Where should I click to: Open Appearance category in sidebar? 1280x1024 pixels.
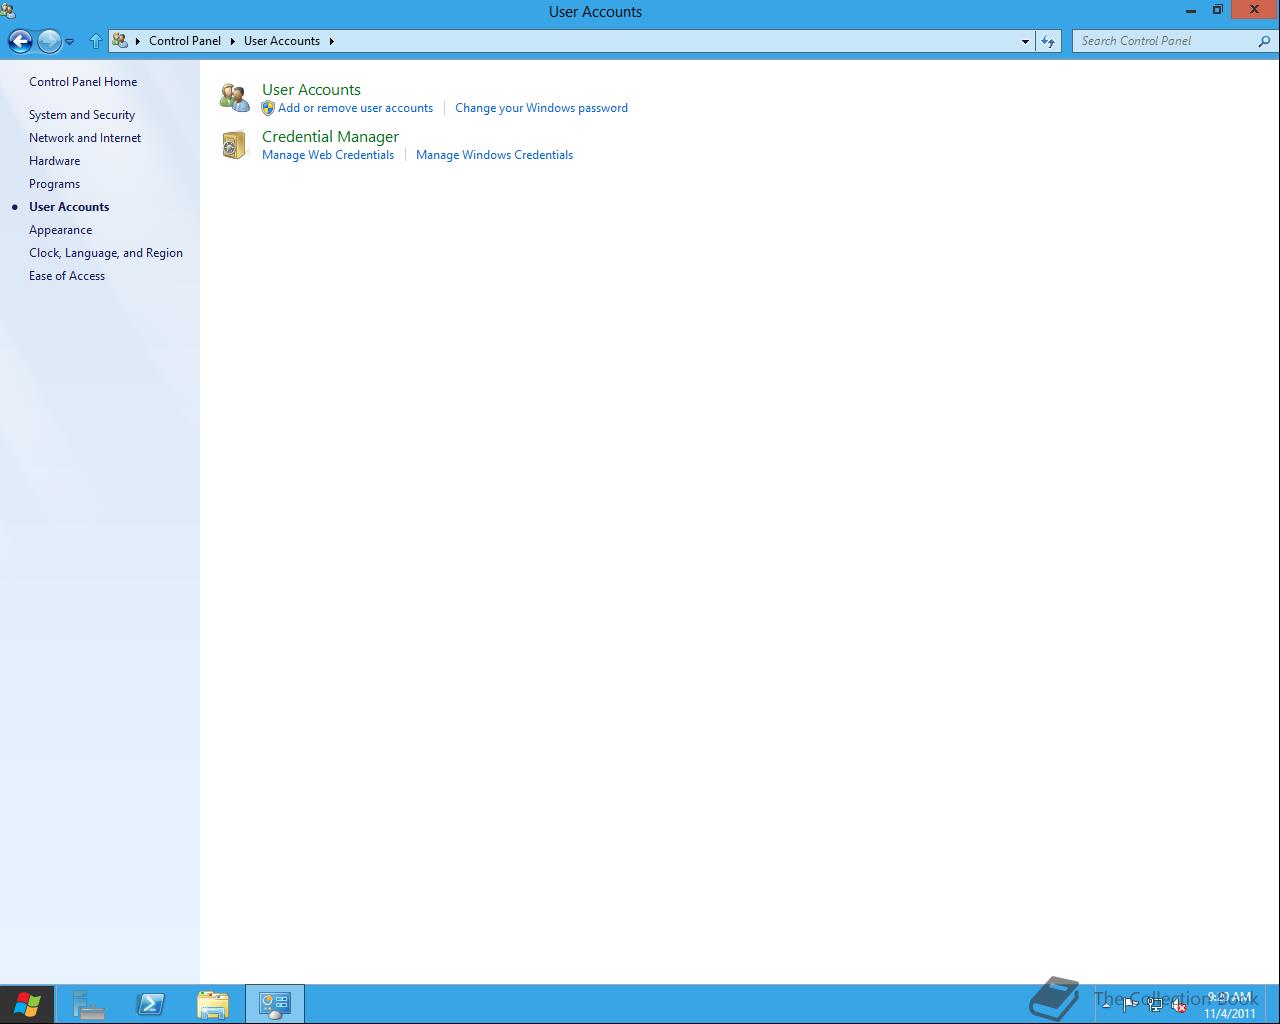(60, 230)
